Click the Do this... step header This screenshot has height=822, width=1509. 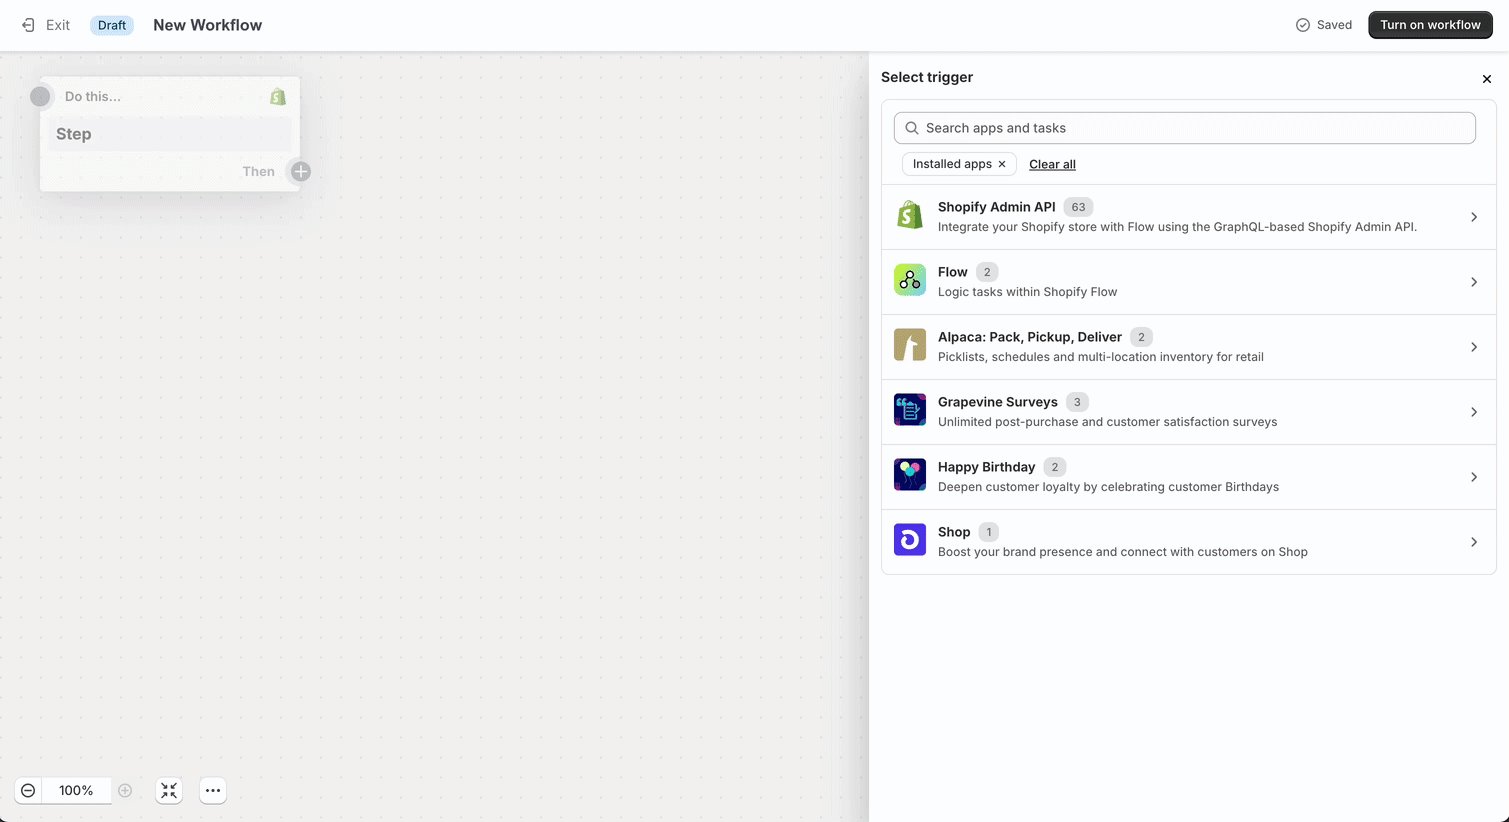93,97
